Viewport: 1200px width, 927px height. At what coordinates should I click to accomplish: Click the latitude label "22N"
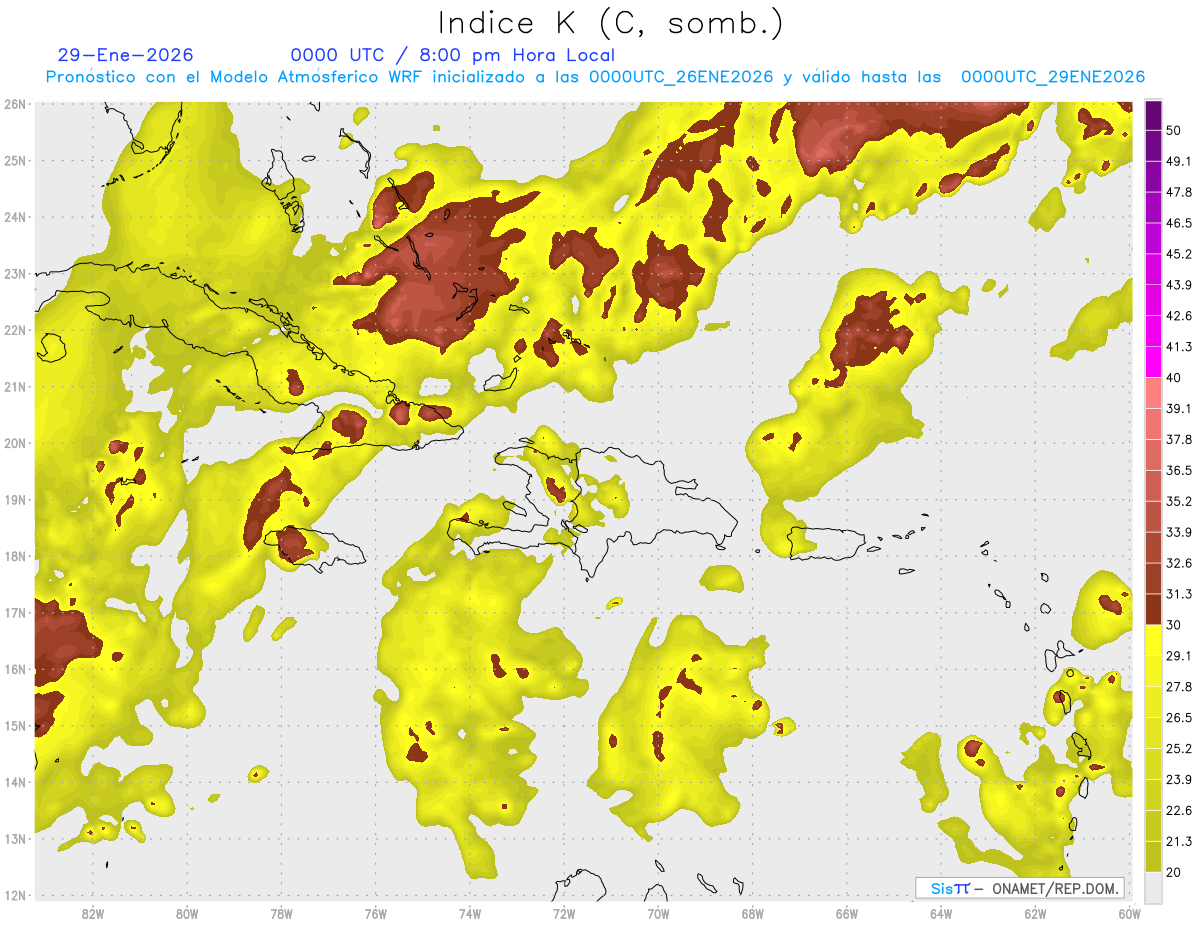tap(14, 330)
